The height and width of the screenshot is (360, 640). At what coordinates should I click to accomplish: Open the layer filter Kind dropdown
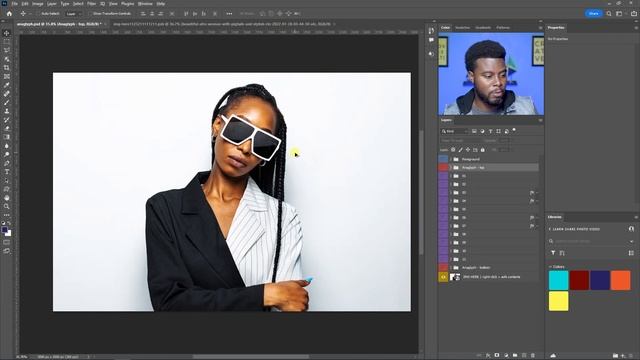[454, 131]
